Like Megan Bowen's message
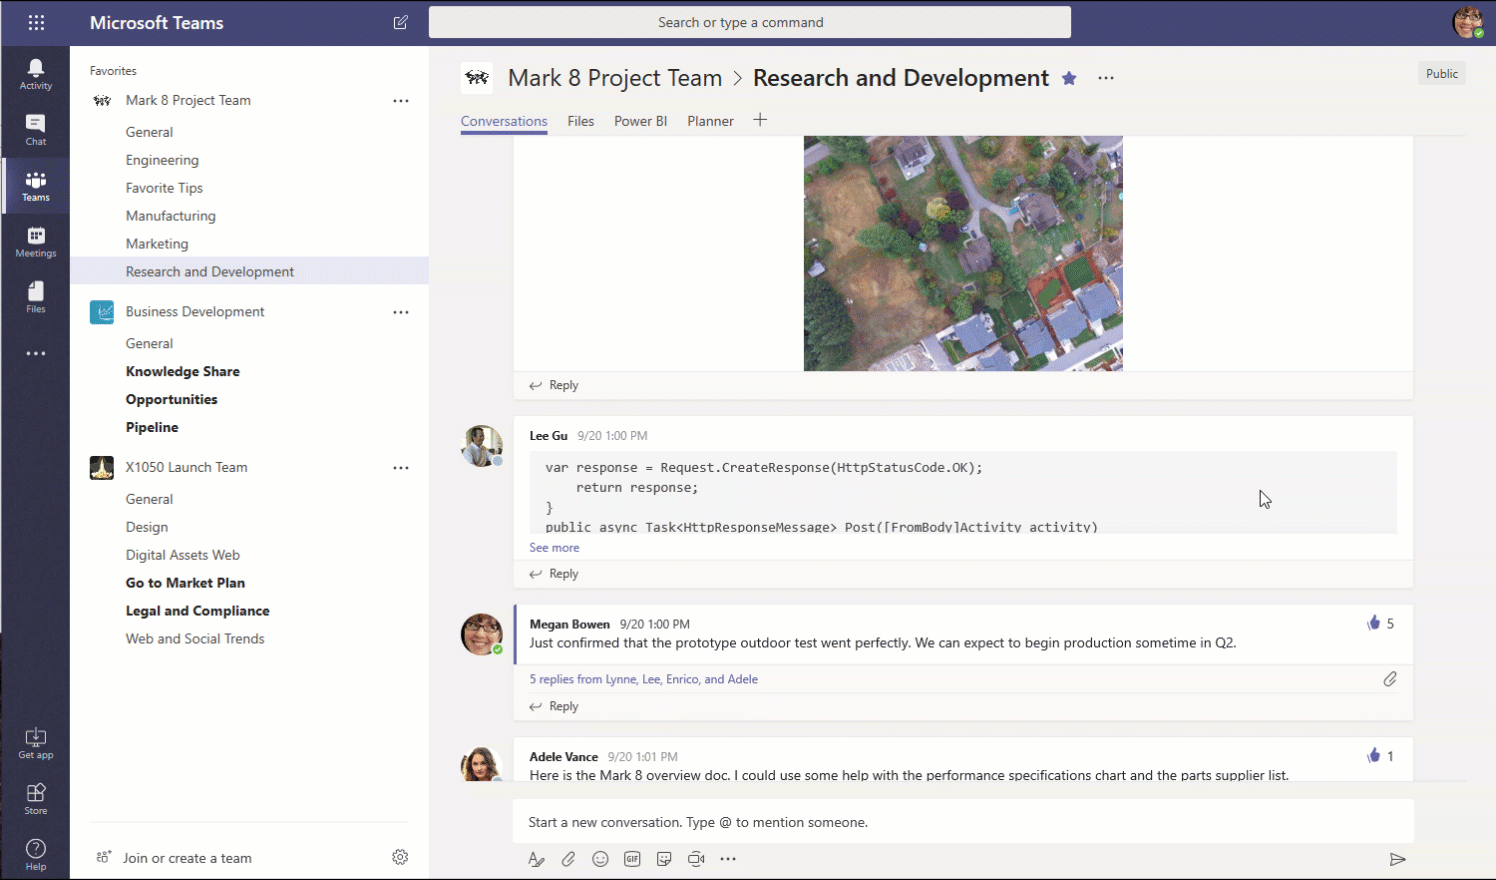 (x=1374, y=622)
